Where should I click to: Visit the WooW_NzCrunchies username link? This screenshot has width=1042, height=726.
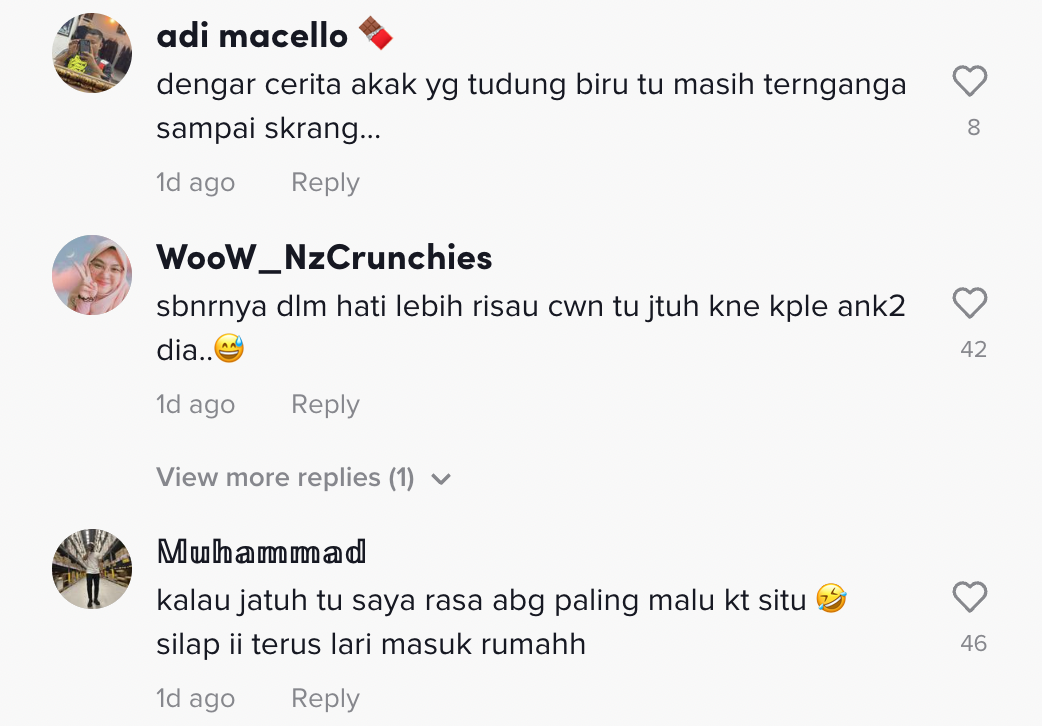click(324, 258)
